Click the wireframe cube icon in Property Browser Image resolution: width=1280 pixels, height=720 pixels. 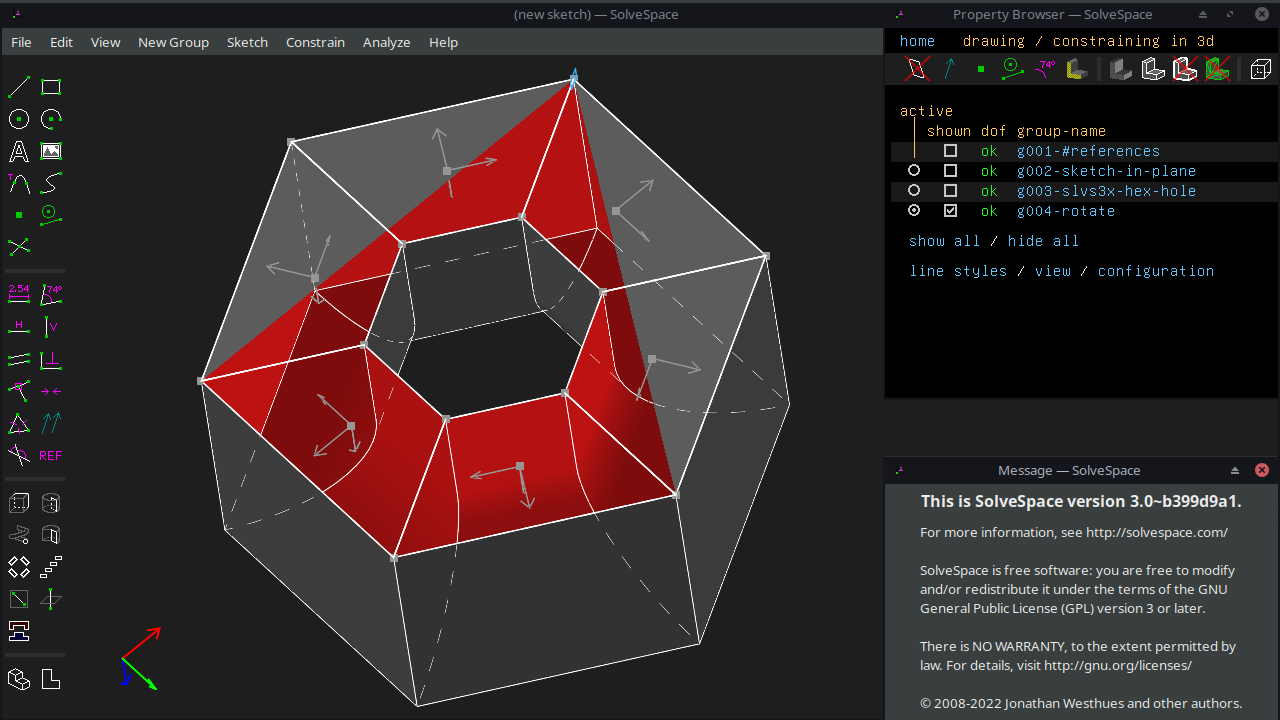point(1260,69)
